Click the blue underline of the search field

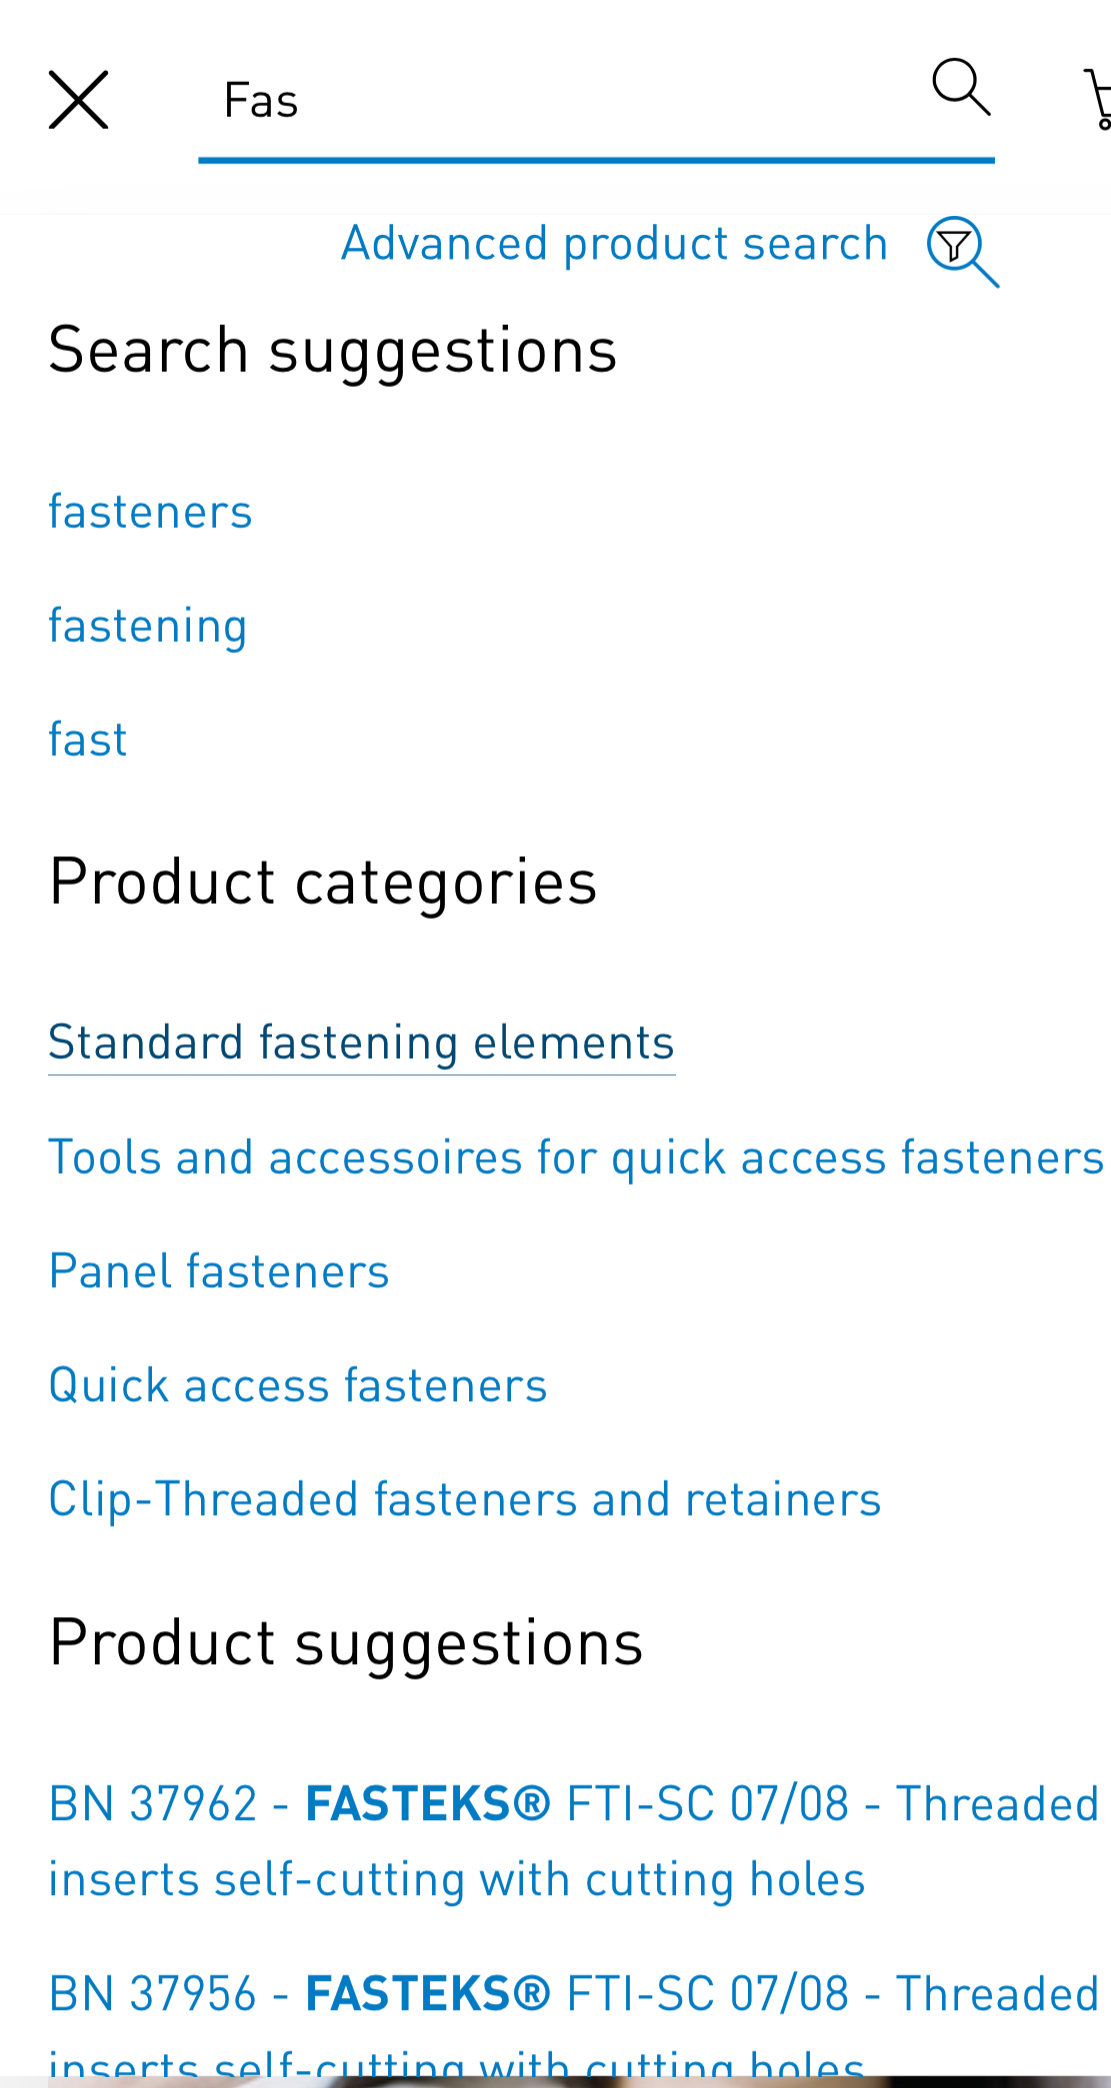(x=596, y=158)
